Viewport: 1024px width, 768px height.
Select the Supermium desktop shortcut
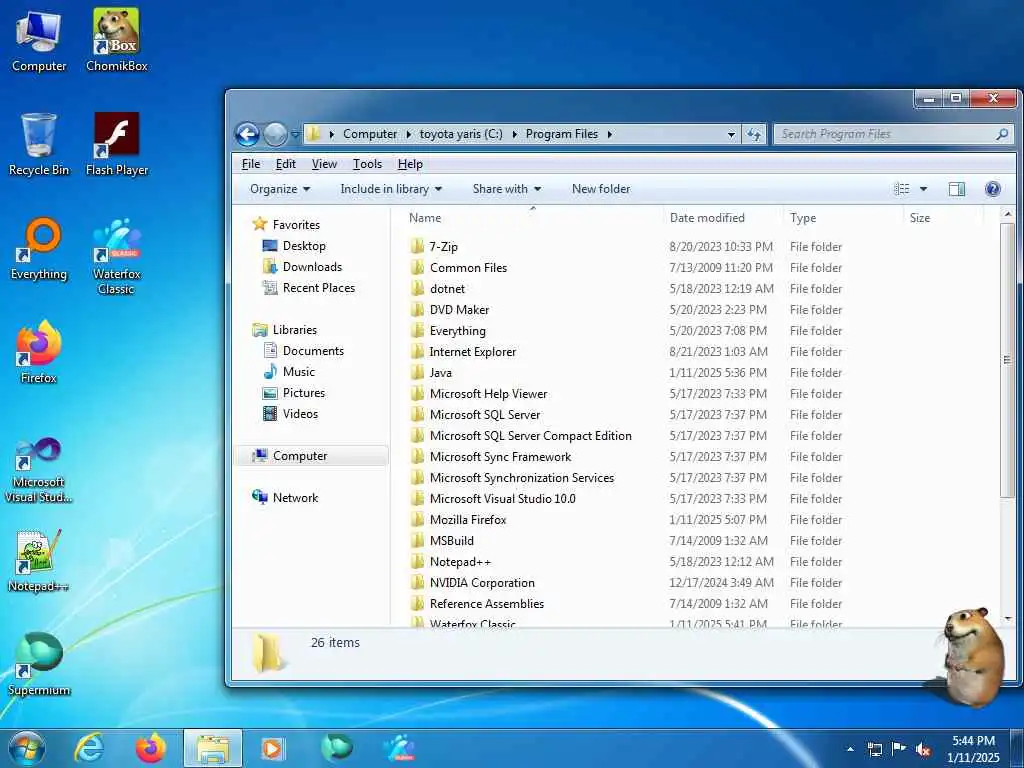(39, 664)
